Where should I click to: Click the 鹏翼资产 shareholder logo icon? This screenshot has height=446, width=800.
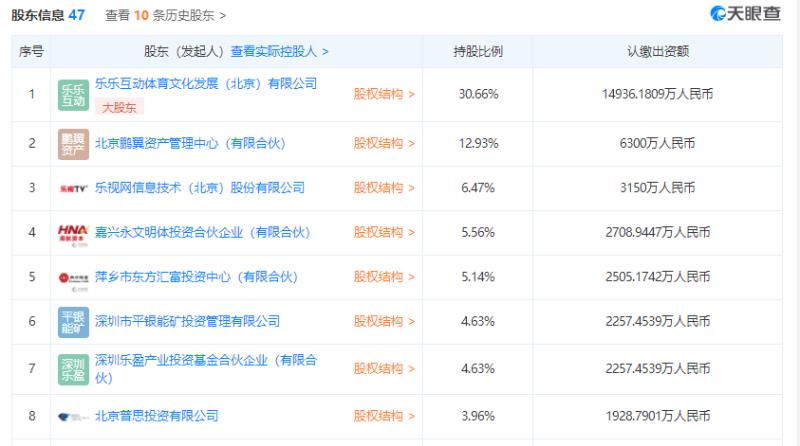(x=73, y=144)
